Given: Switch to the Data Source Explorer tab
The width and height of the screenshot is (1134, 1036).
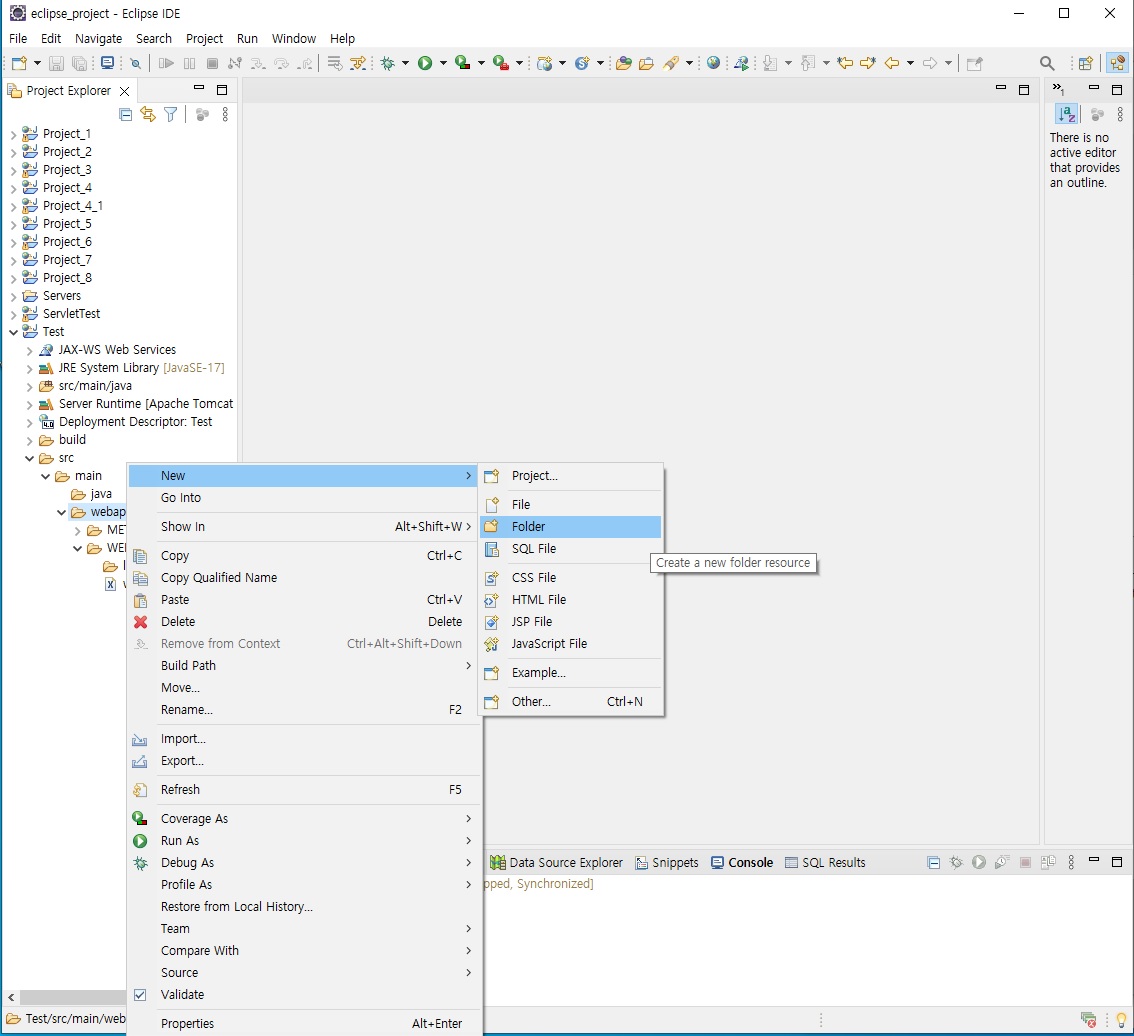Looking at the screenshot, I should pos(555,862).
